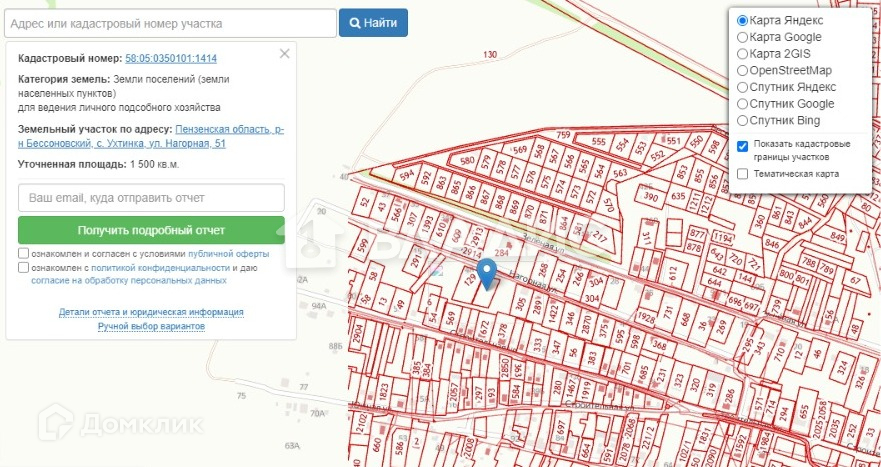Click parcel 2904 on the map
Viewport: 881px width, 467px height.
[x=356, y=332]
